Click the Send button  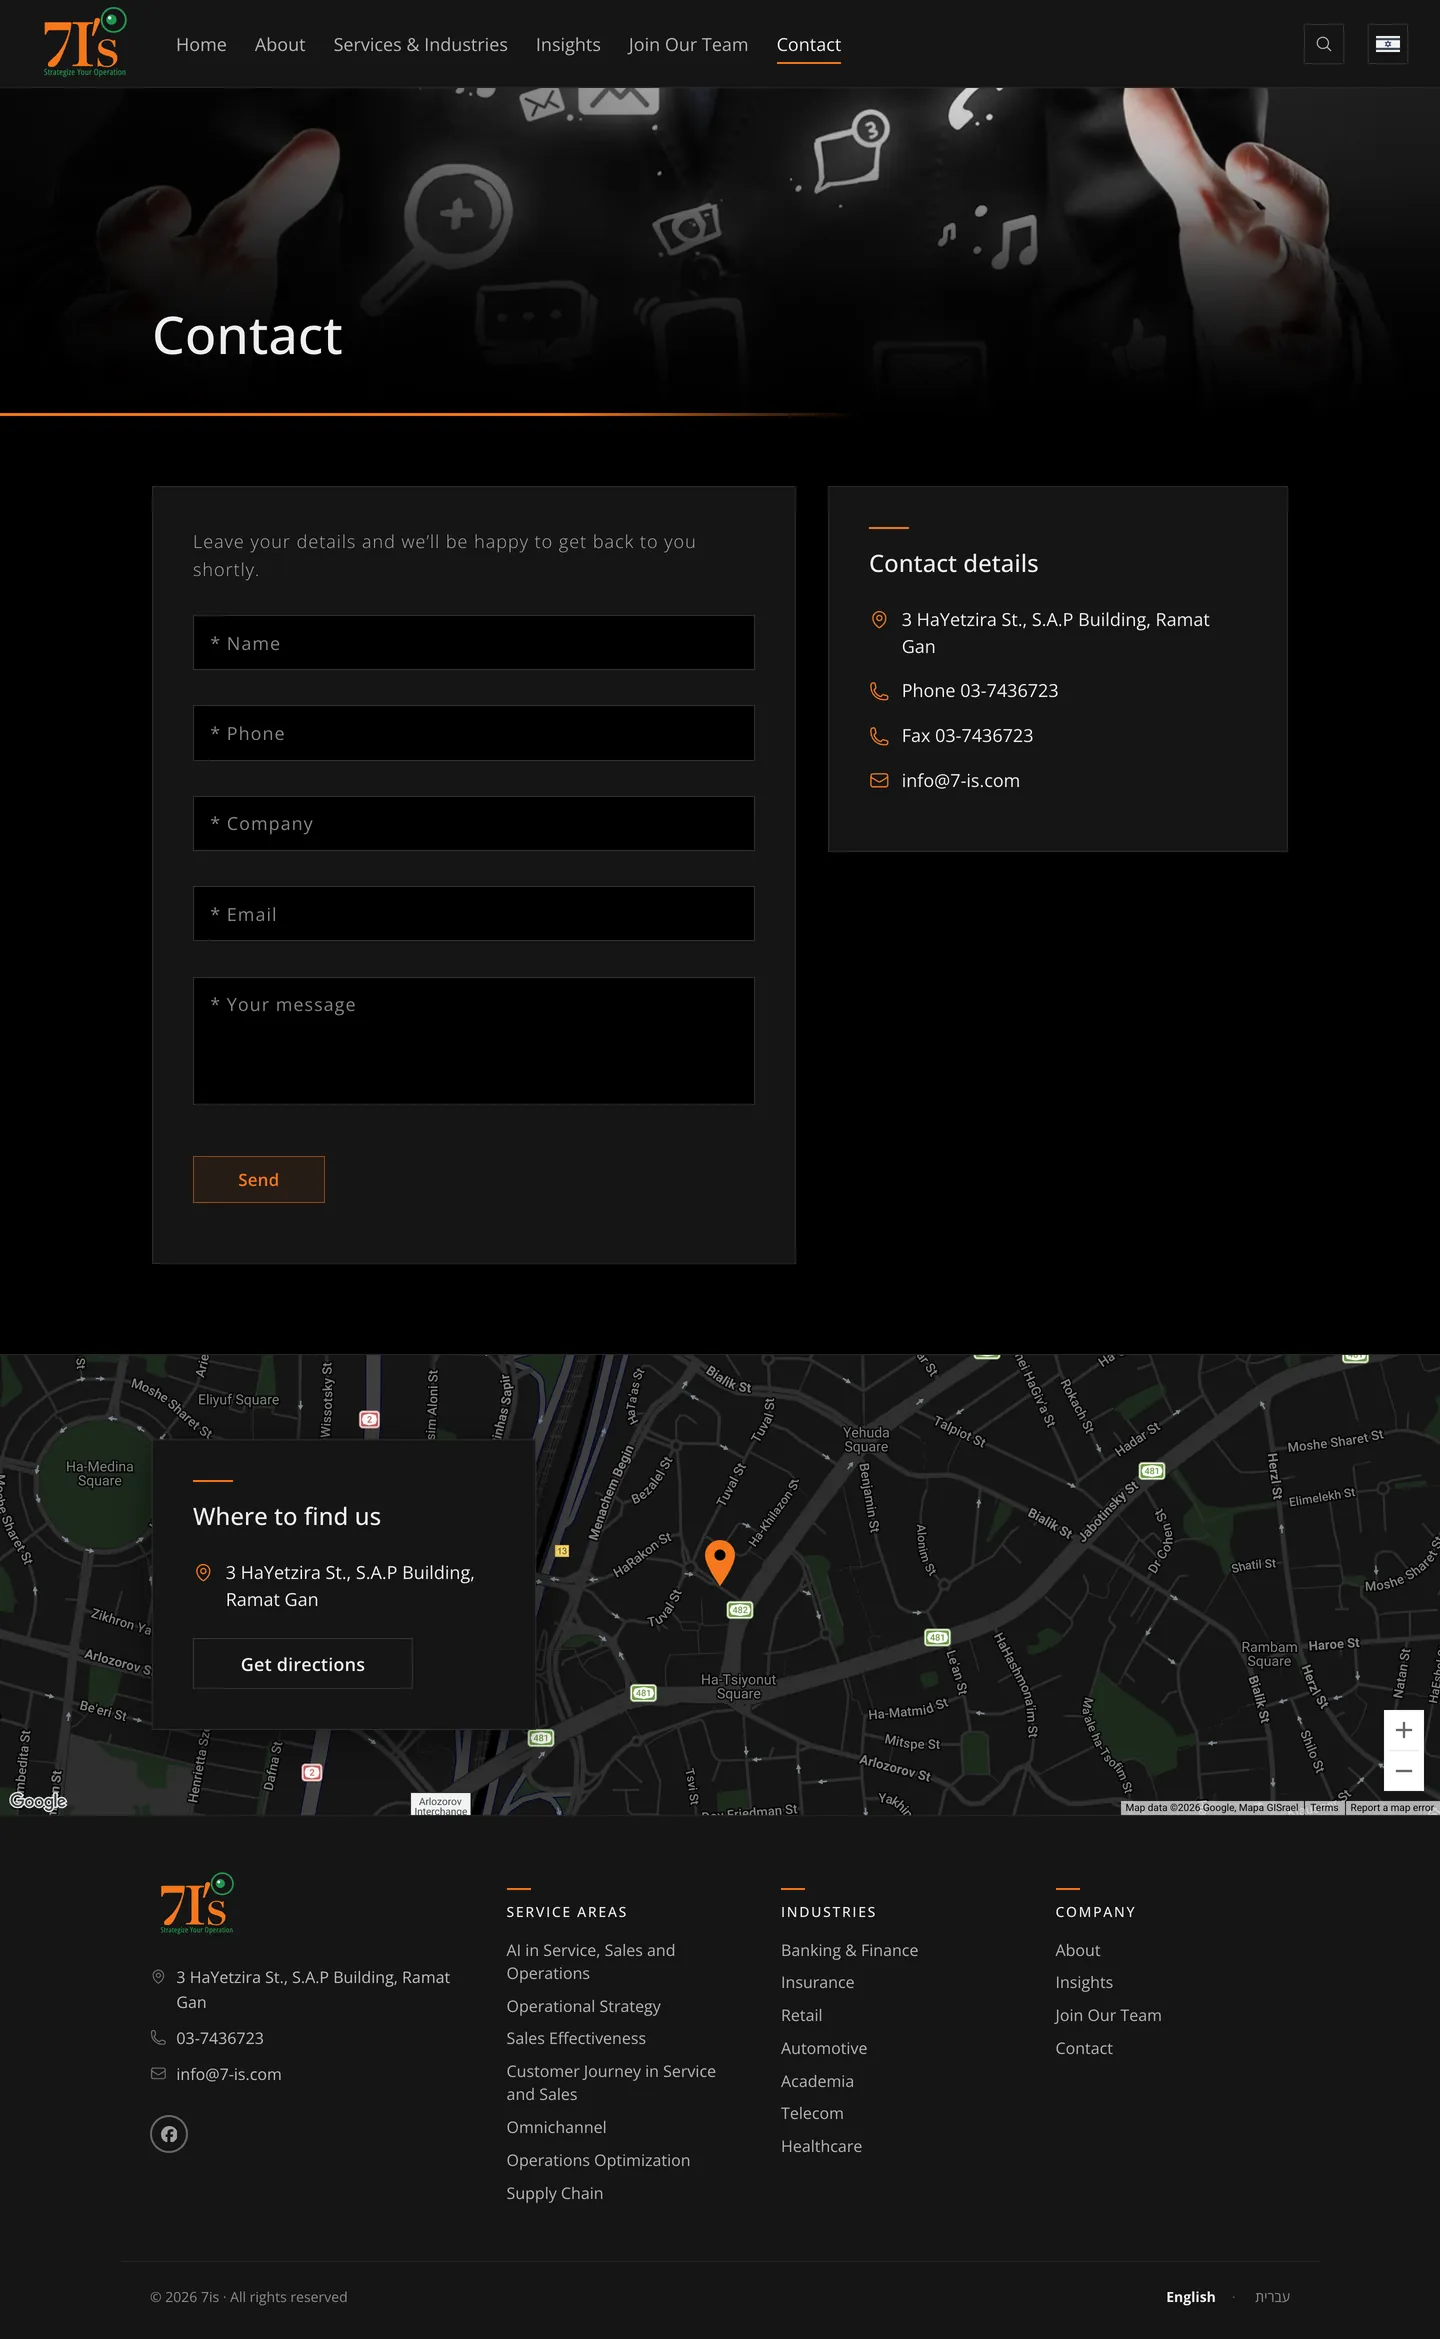point(258,1179)
